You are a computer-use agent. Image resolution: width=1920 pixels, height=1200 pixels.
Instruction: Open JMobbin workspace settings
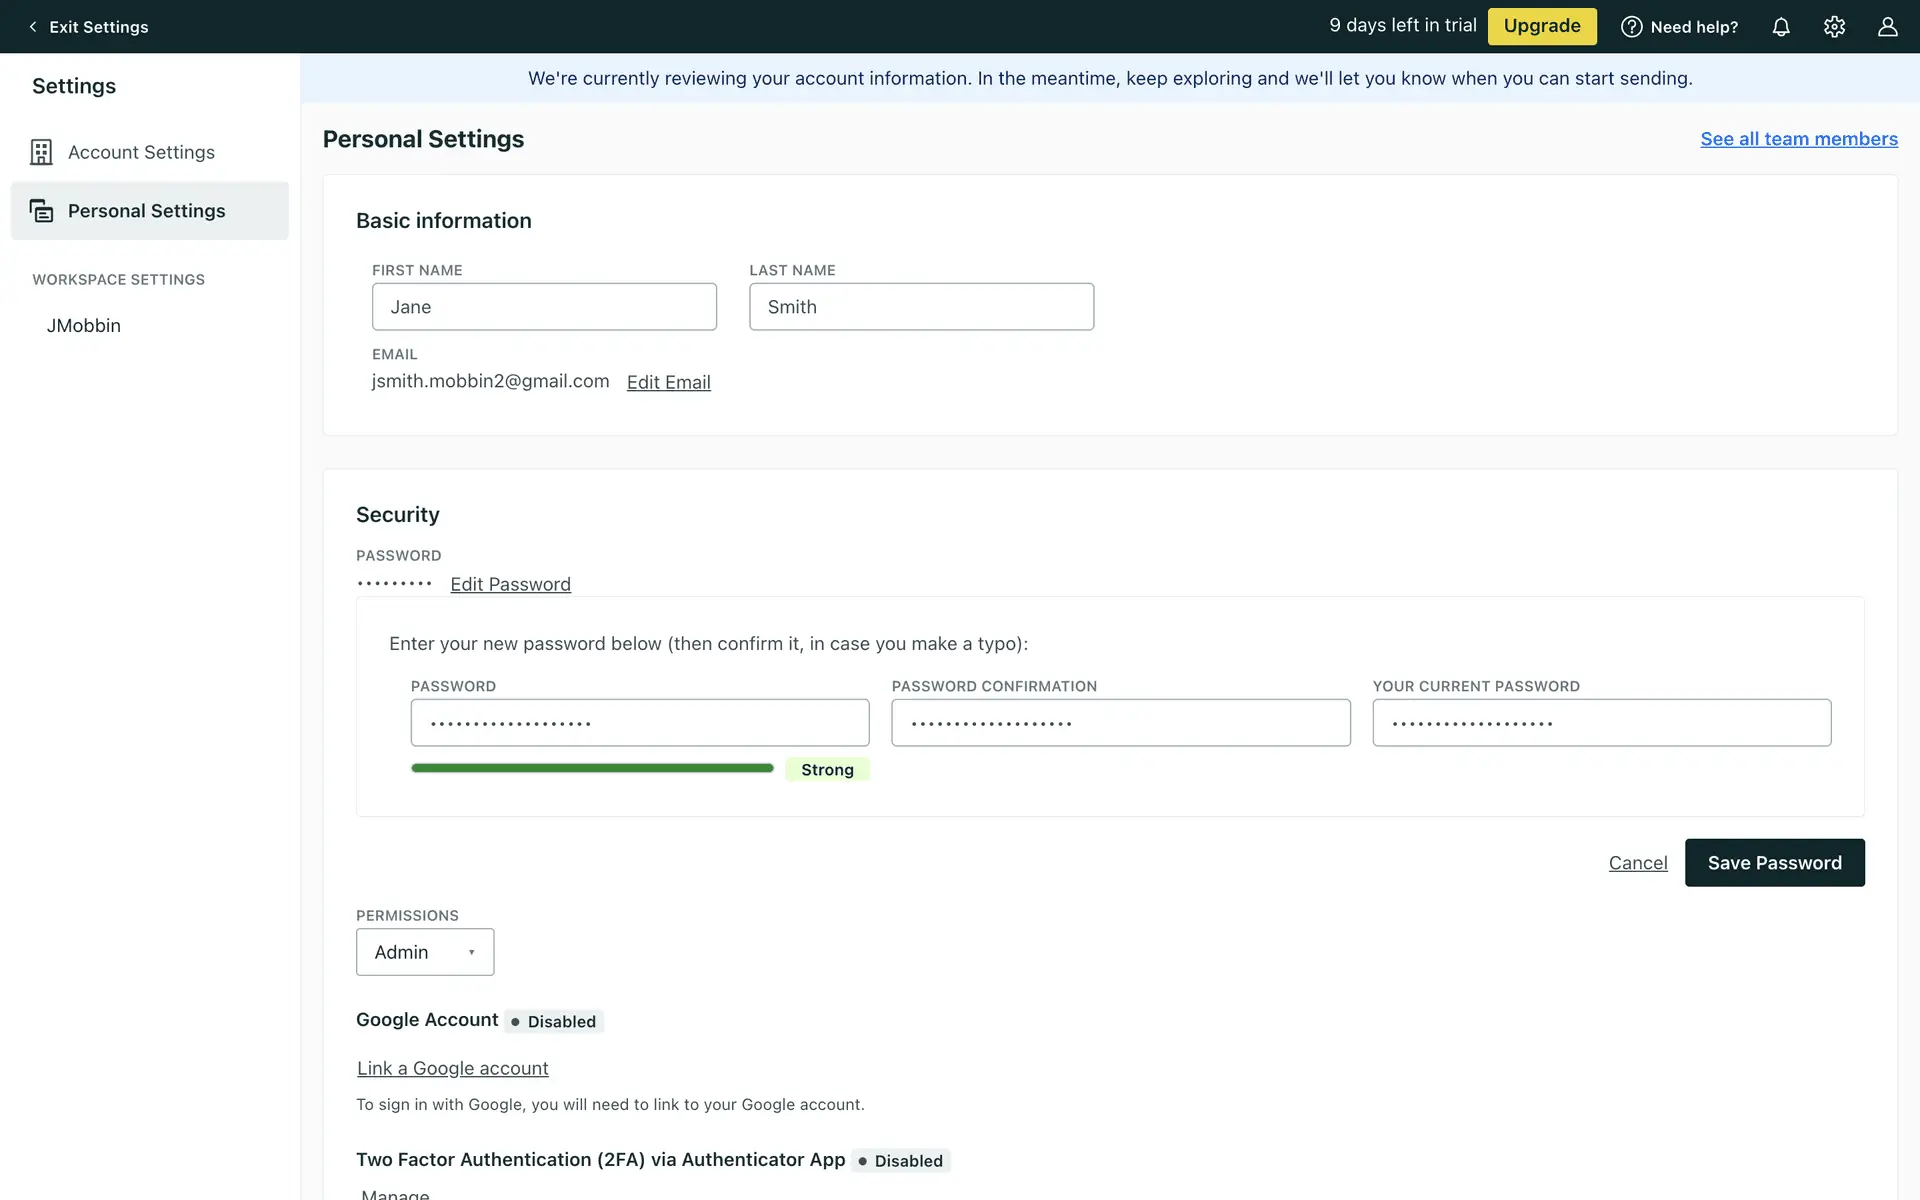pyautogui.click(x=84, y=326)
